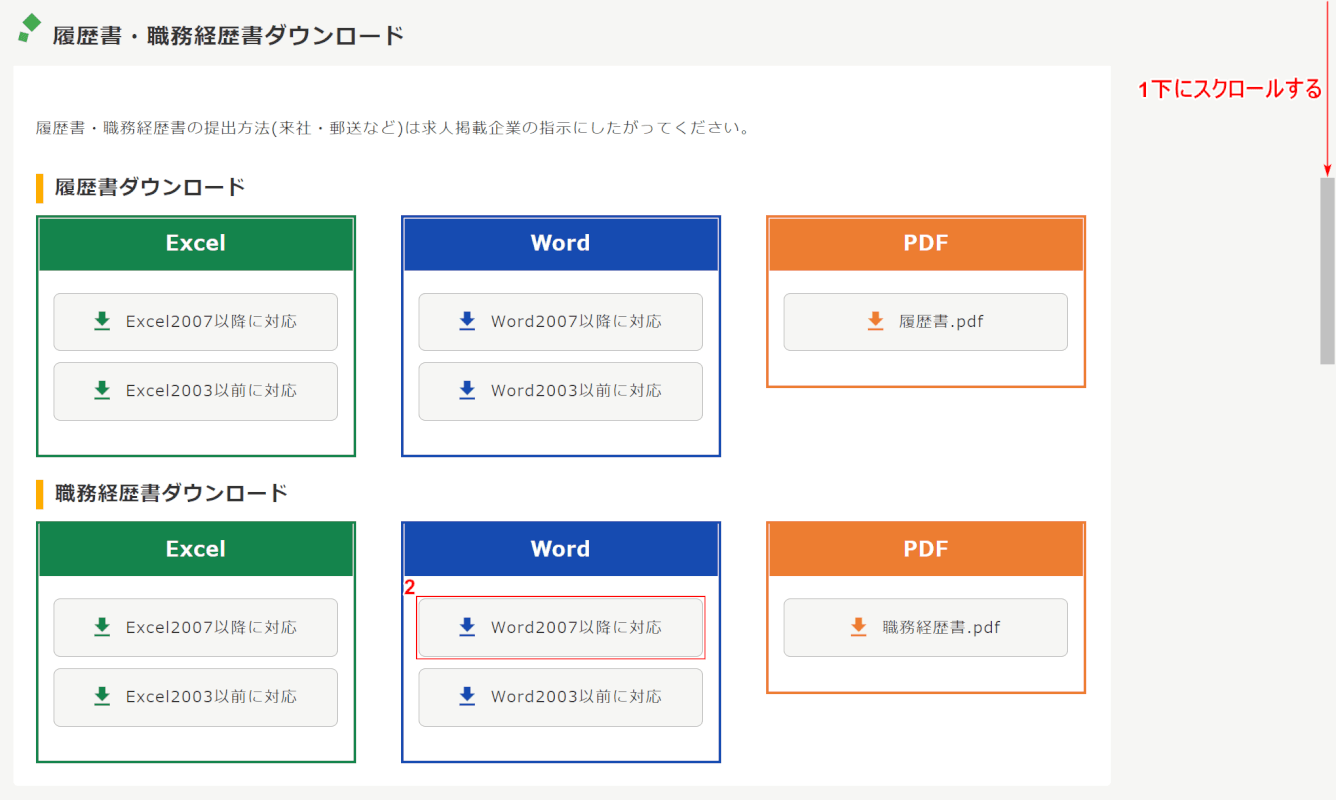Click the green download icon for 職務経歴書 Excel2003
The height and width of the screenshot is (800, 1336).
pos(101,697)
